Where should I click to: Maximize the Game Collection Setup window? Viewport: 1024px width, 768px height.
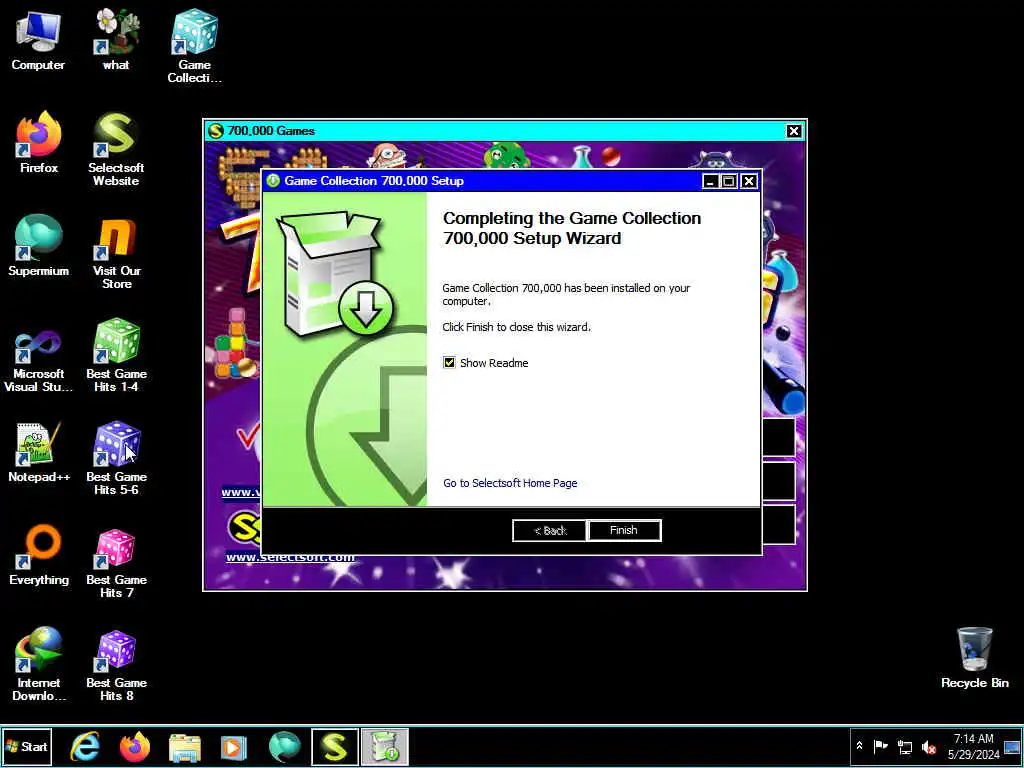click(x=729, y=181)
